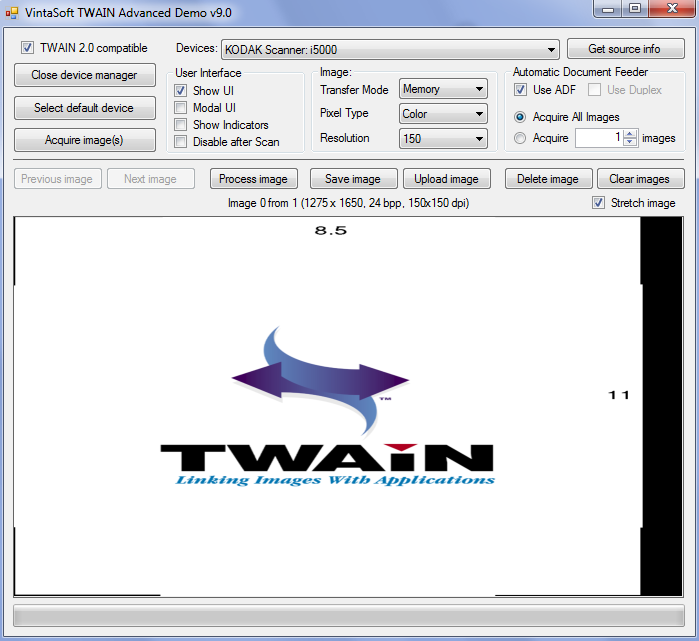
Task: Enable or disable Show UI checkbox
Action: pos(181,90)
